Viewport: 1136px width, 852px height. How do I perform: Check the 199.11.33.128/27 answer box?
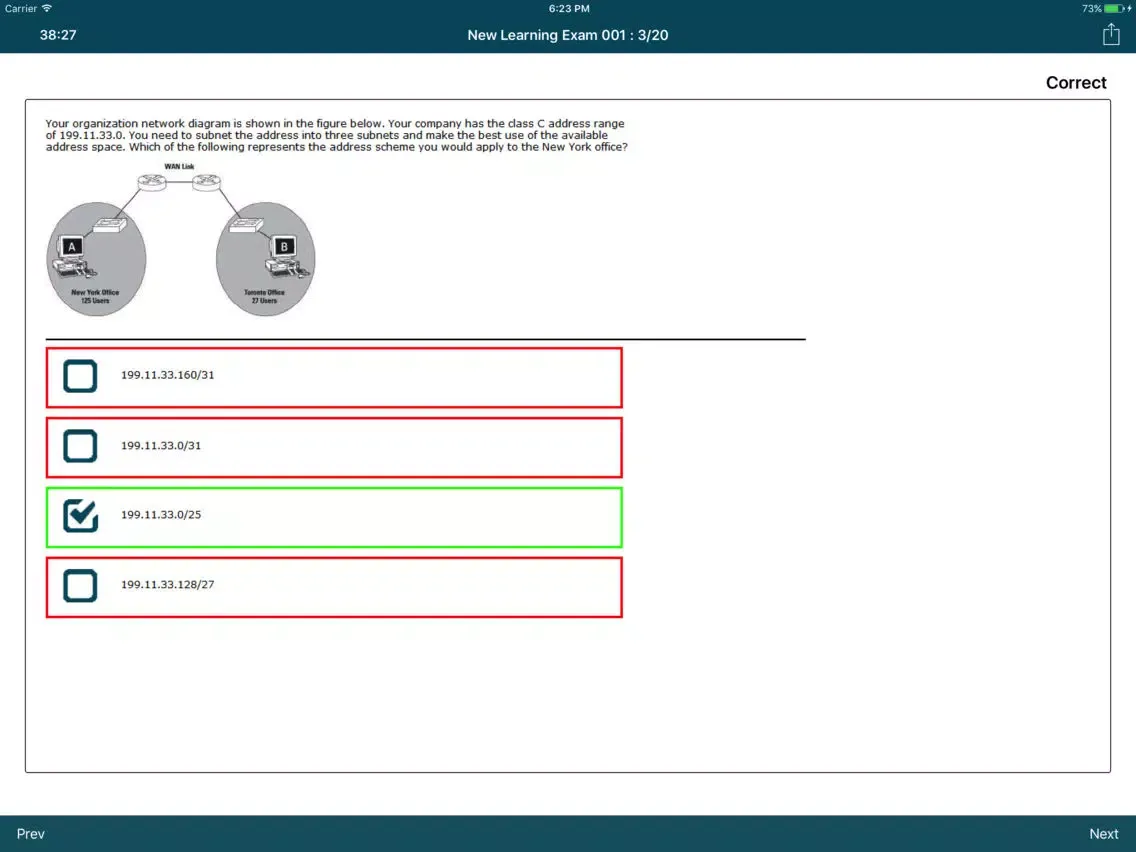pos(80,585)
